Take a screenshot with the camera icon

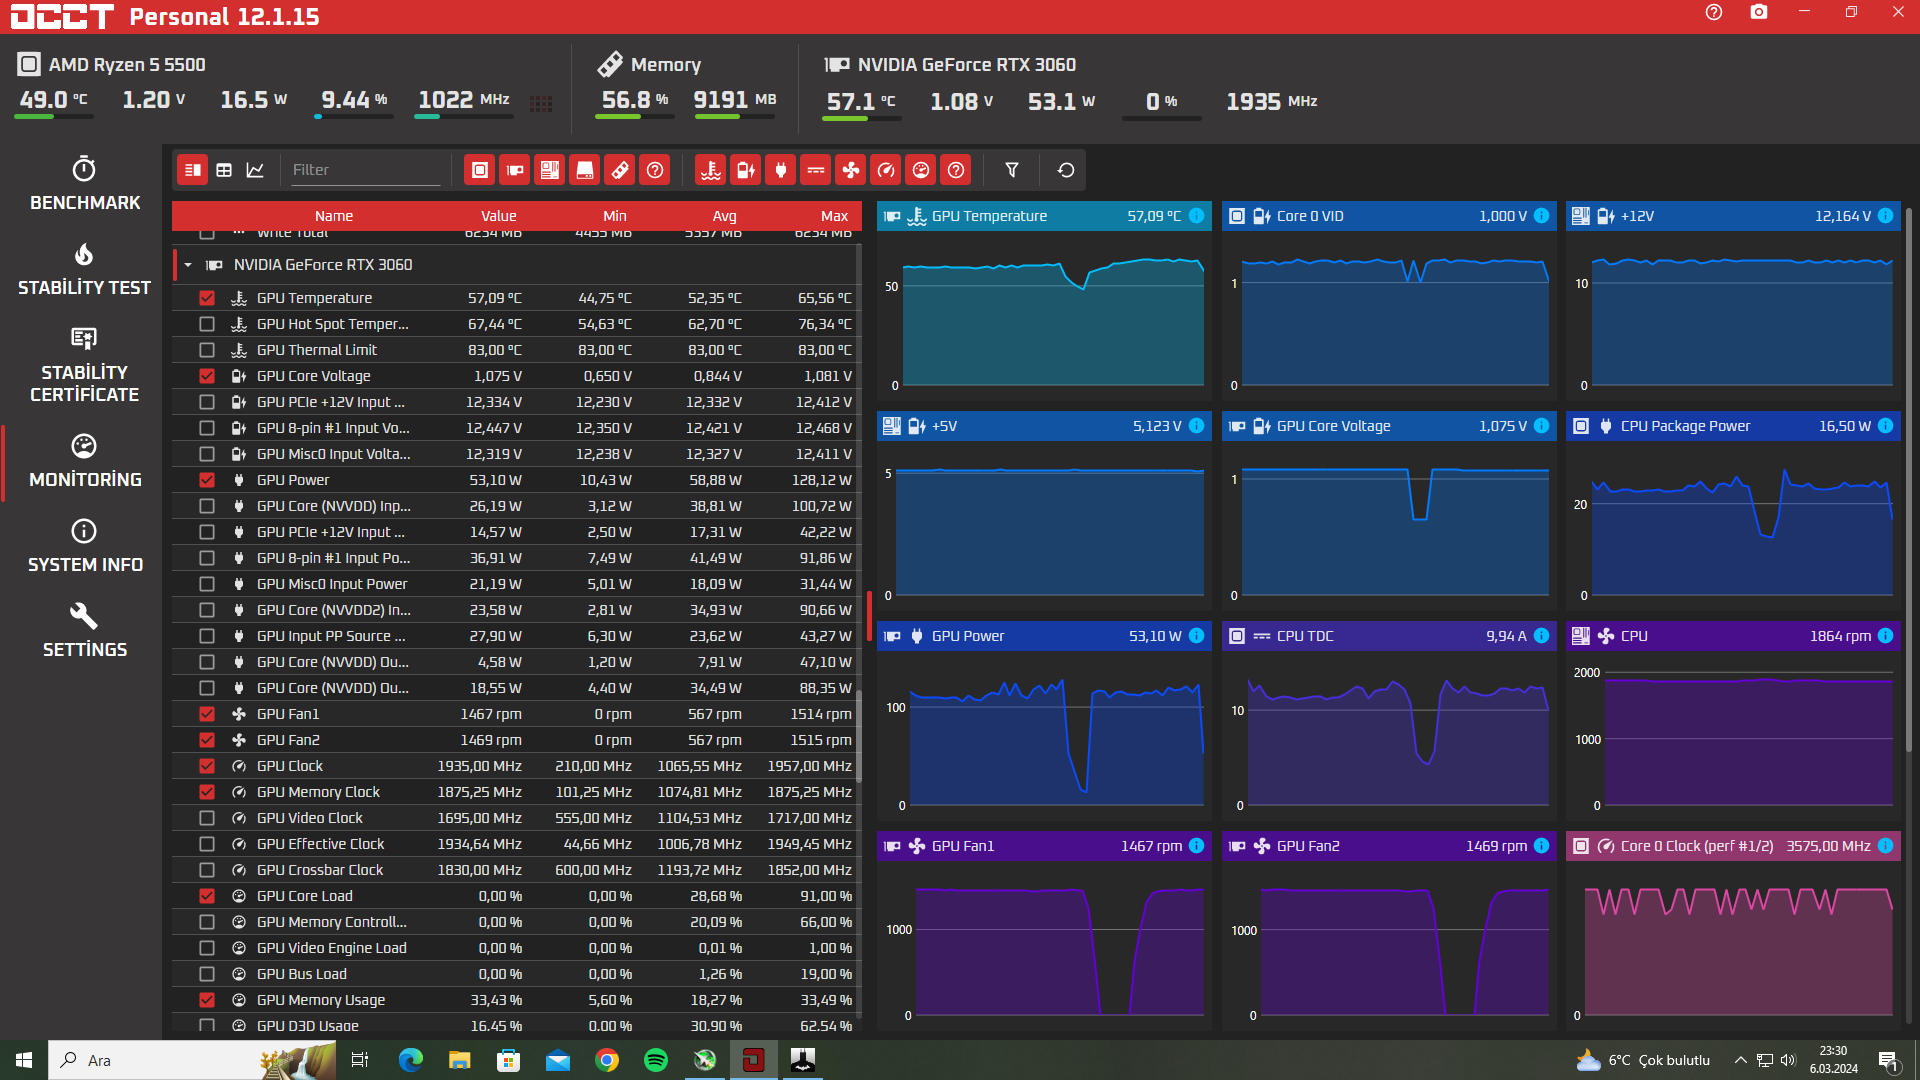click(x=1759, y=12)
